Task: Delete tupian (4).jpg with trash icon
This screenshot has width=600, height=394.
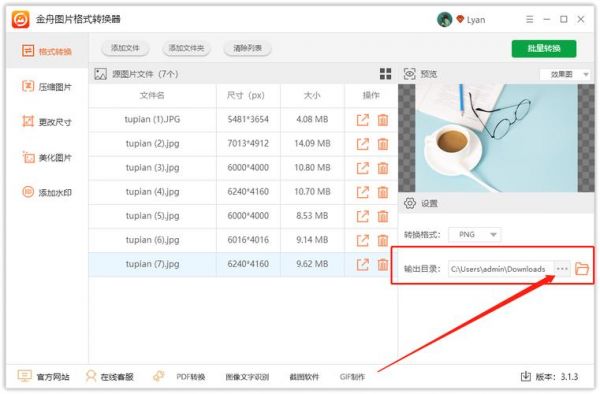Action: tap(383, 192)
